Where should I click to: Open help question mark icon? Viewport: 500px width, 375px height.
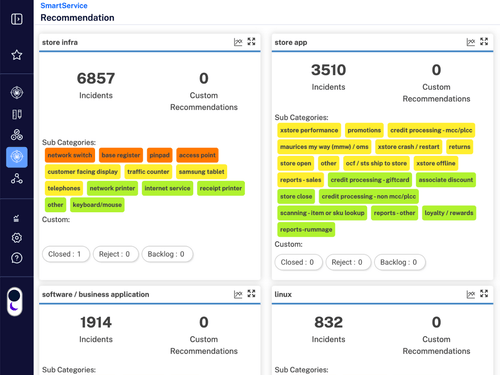coord(17,258)
